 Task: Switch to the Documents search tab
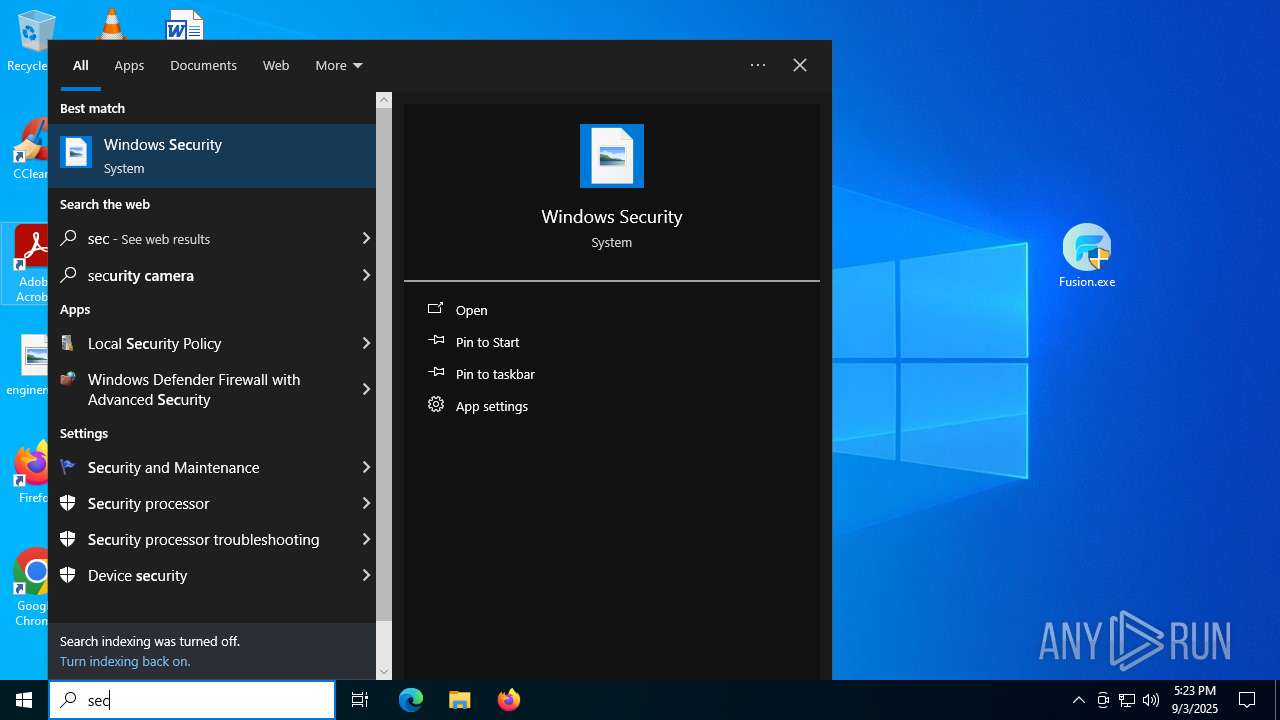(x=203, y=65)
